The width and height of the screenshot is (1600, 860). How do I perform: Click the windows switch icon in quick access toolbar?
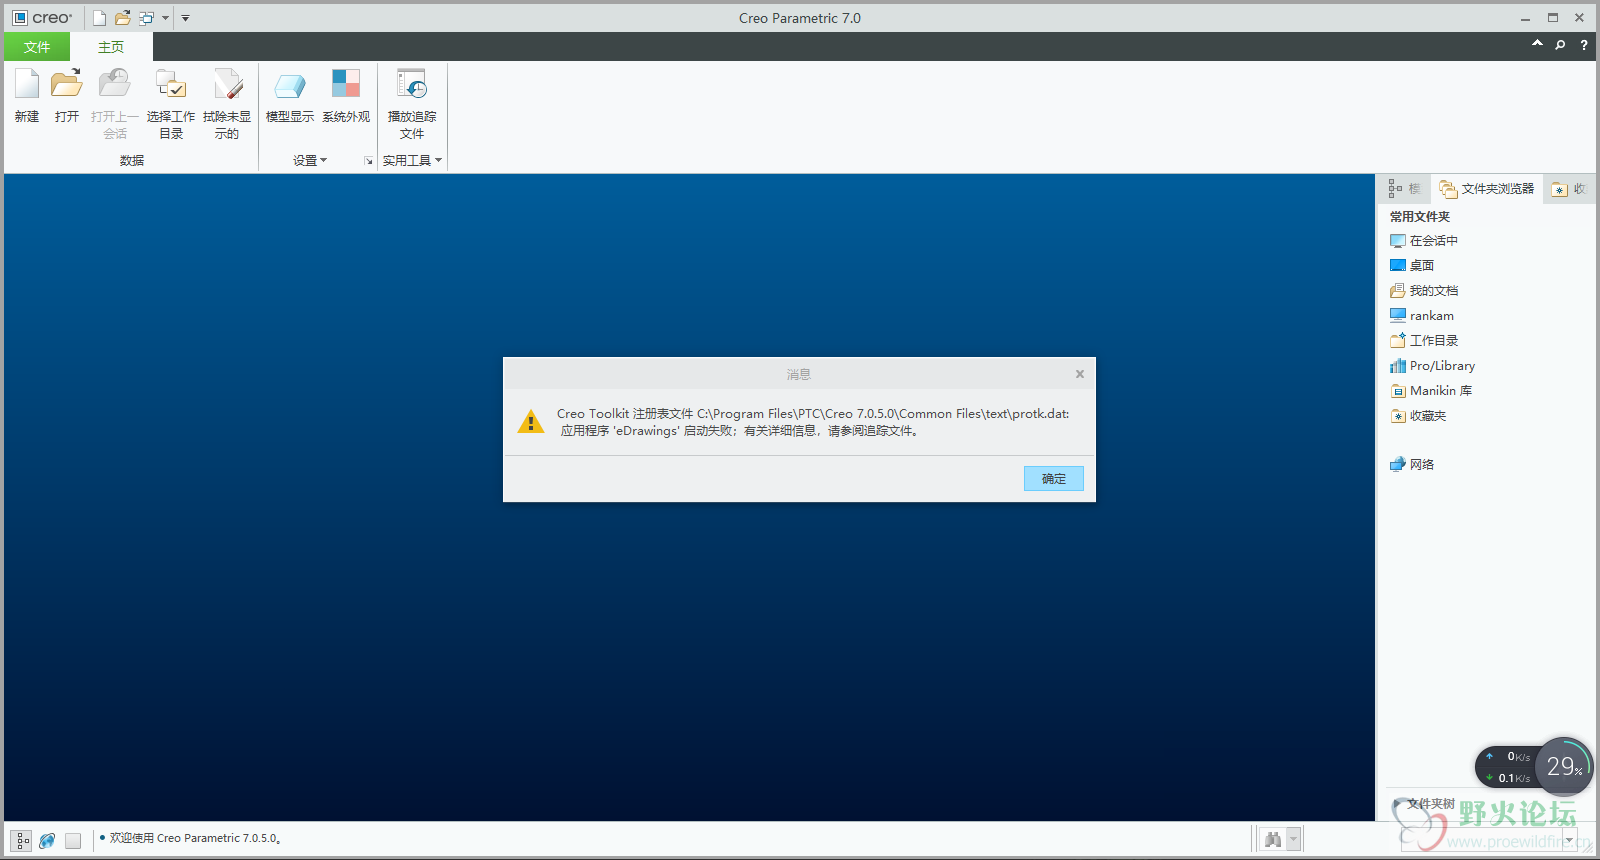pyautogui.click(x=146, y=18)
